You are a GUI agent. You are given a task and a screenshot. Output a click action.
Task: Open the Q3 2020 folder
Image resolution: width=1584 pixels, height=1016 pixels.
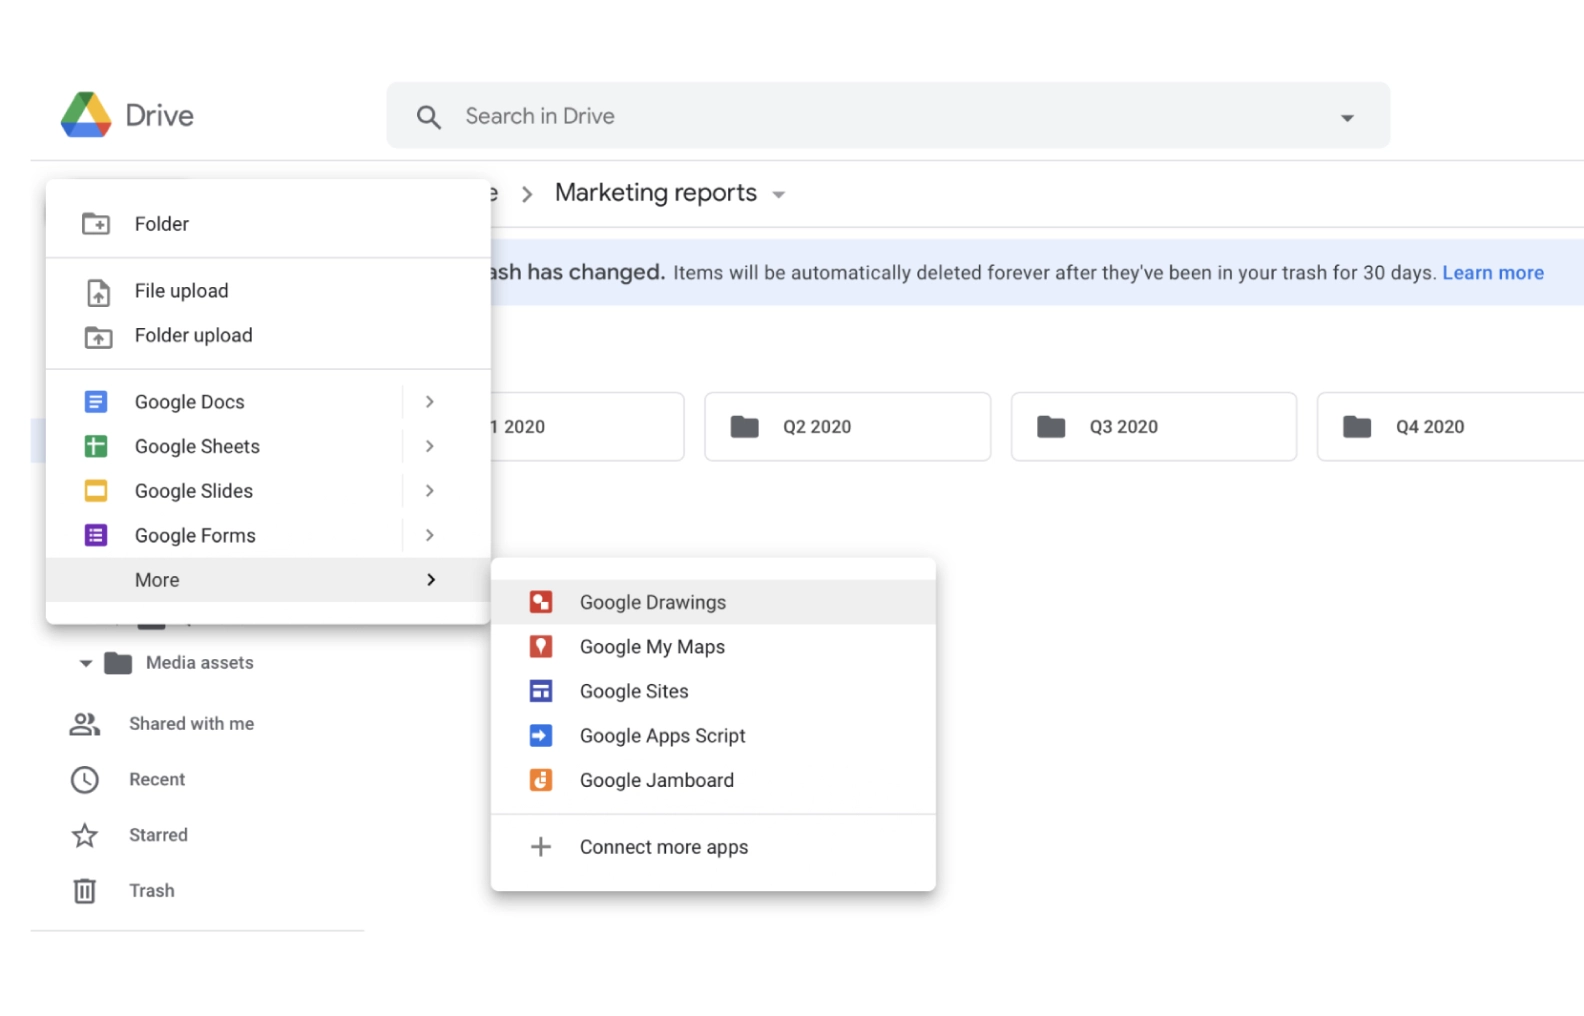coord(1154,427)
